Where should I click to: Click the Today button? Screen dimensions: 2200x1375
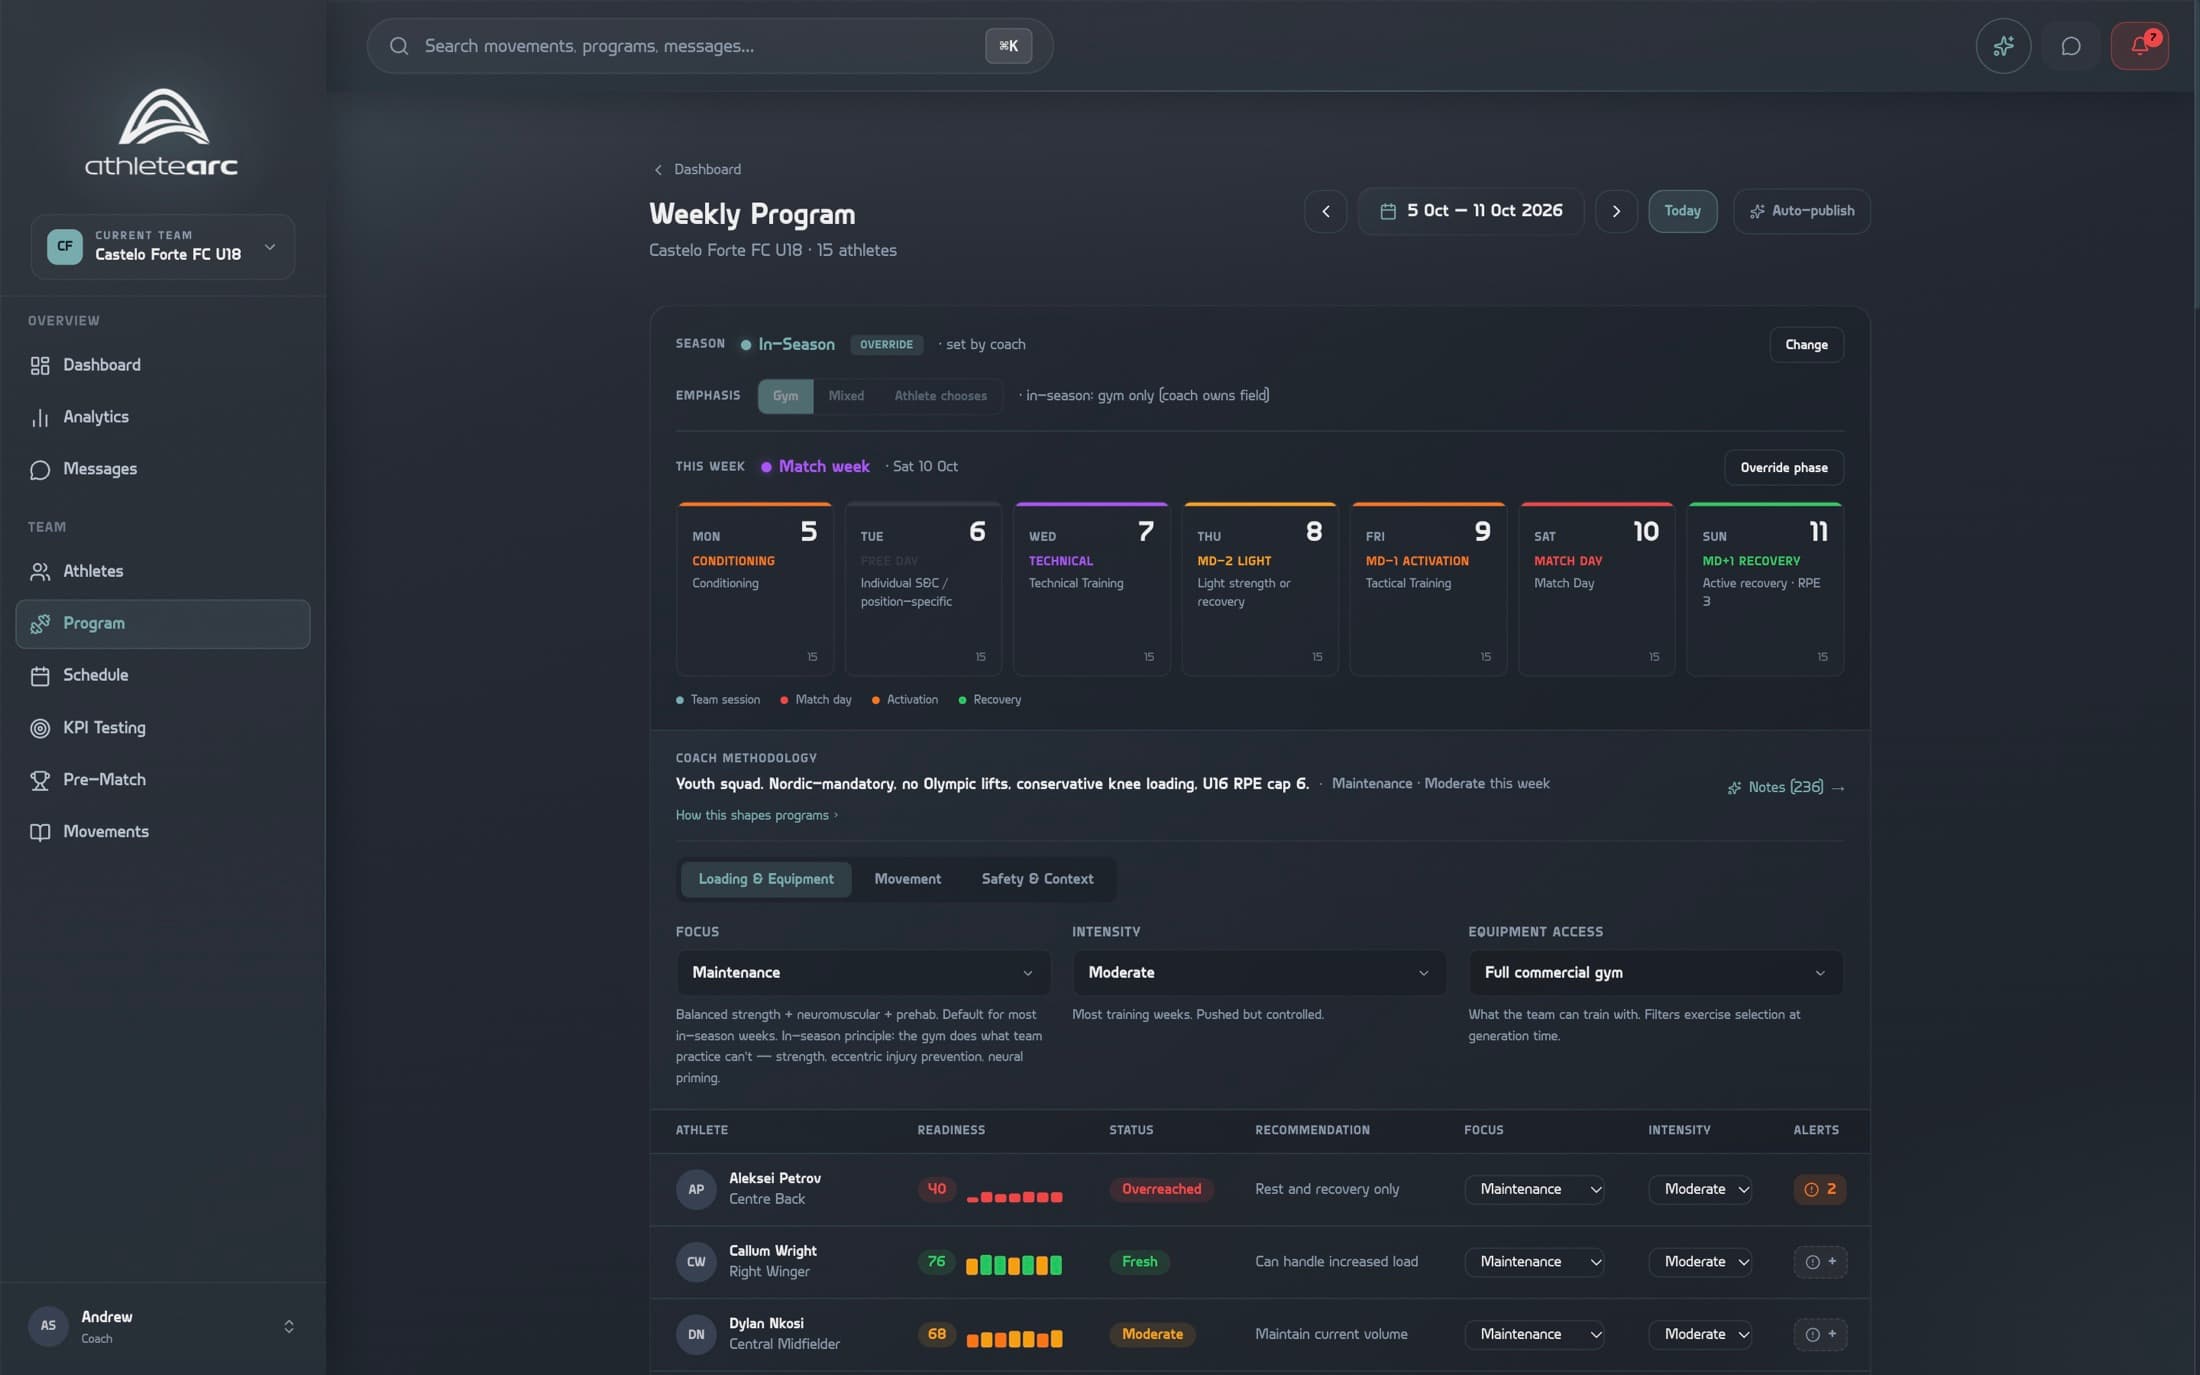pyautogui.click(x=1682, y=211)
